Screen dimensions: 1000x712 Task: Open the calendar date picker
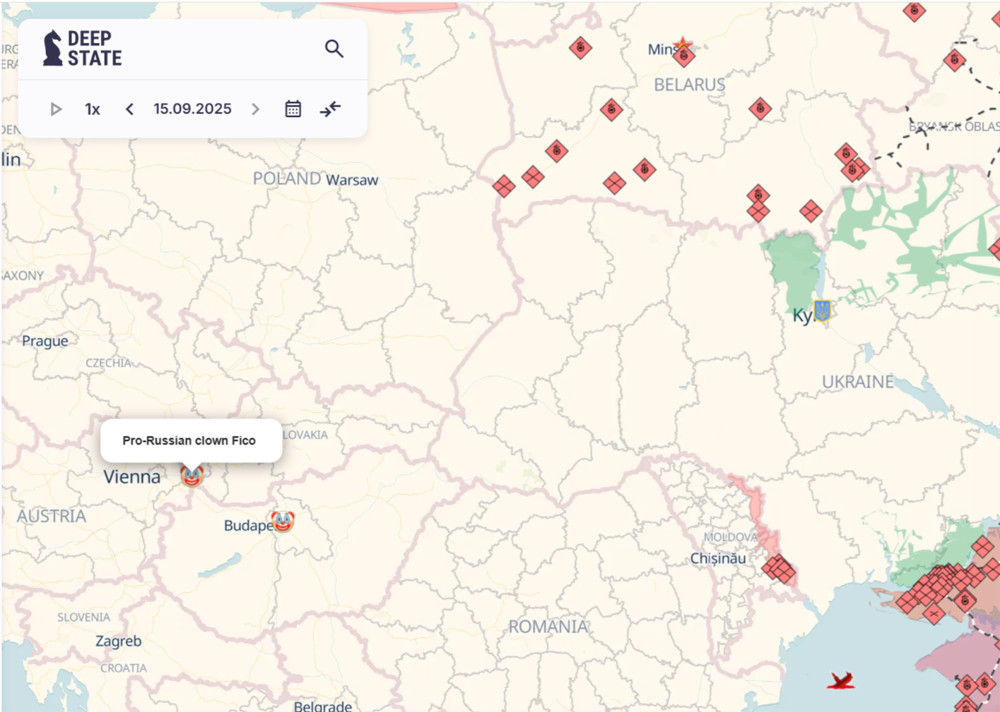point(293,109)
